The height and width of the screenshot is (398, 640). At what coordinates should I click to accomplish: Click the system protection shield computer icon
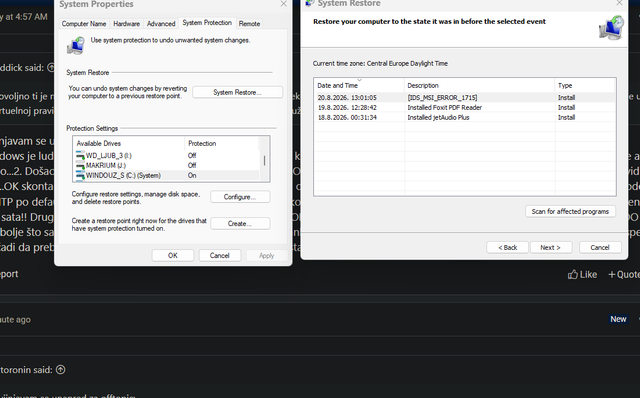tap(76, 45)
